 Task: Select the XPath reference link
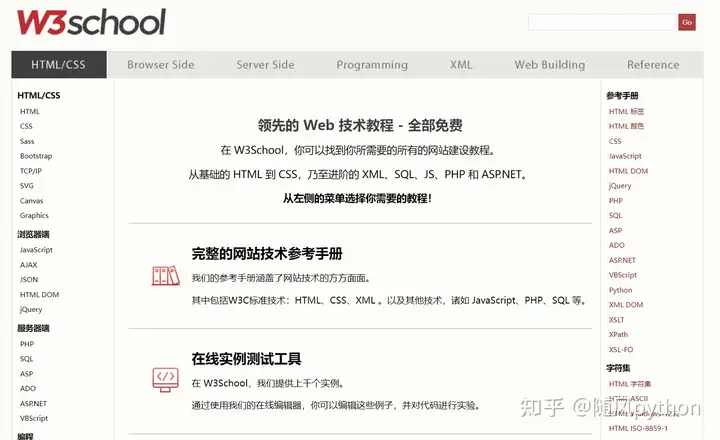click(x=618, y=335)
